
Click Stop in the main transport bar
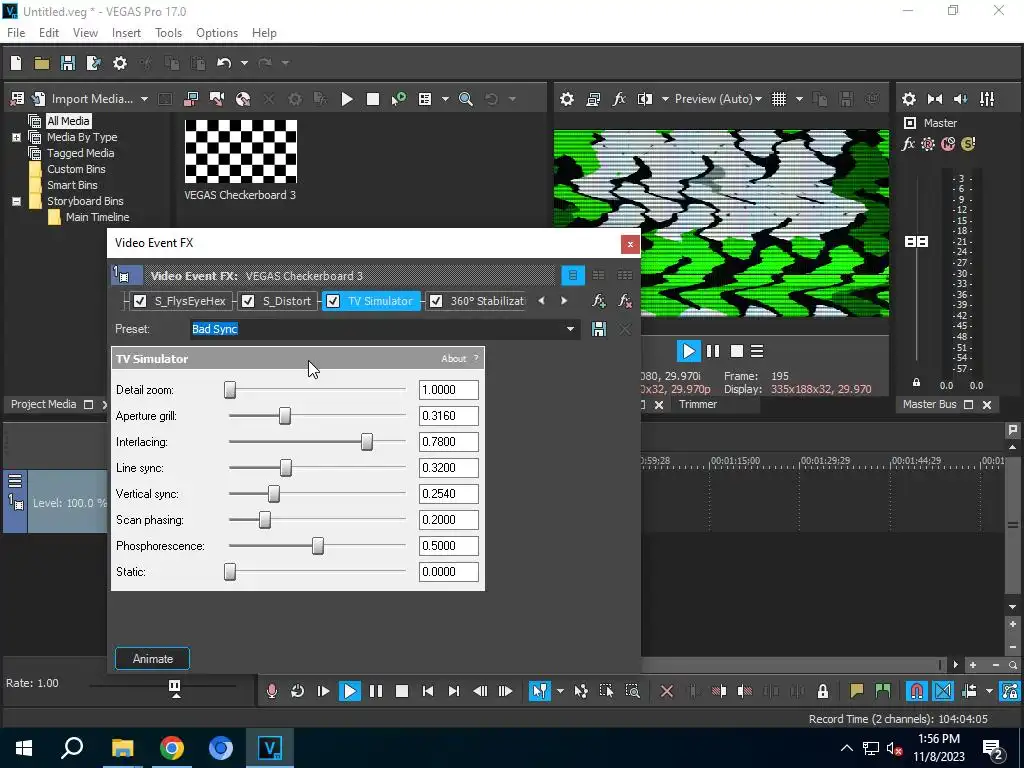pos(402,691)
